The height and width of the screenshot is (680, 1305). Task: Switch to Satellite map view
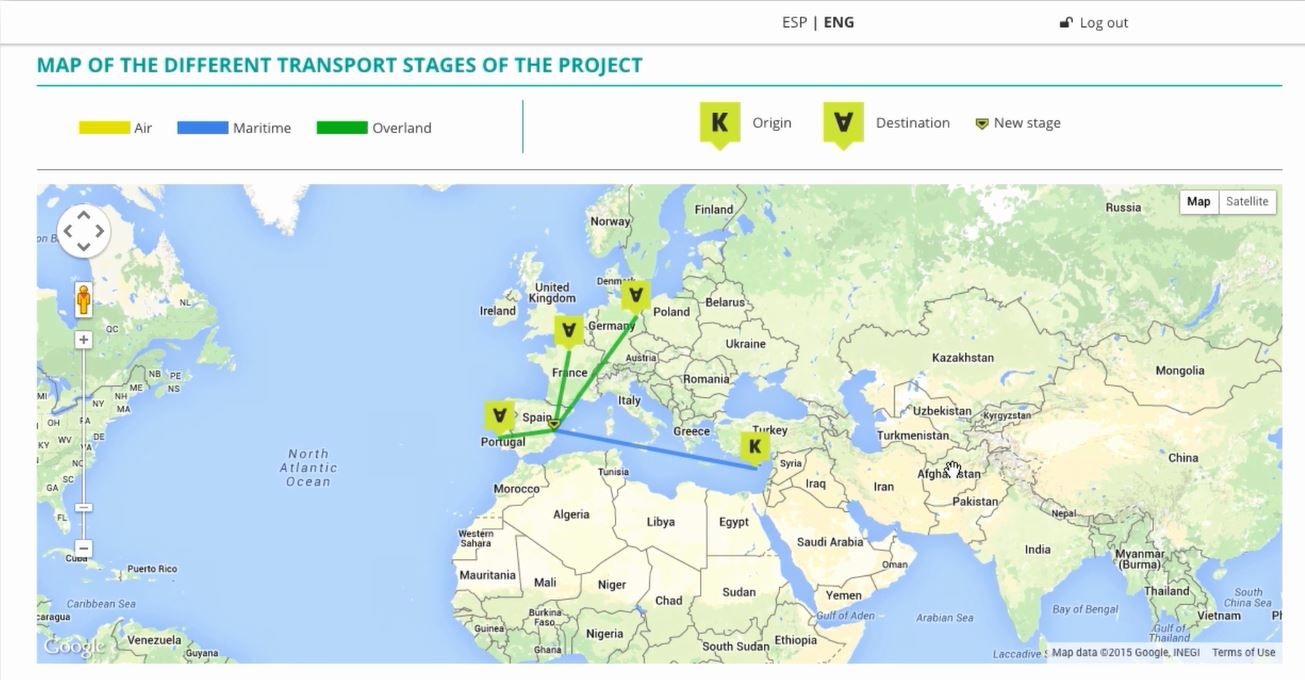(x=1247, y=201)
